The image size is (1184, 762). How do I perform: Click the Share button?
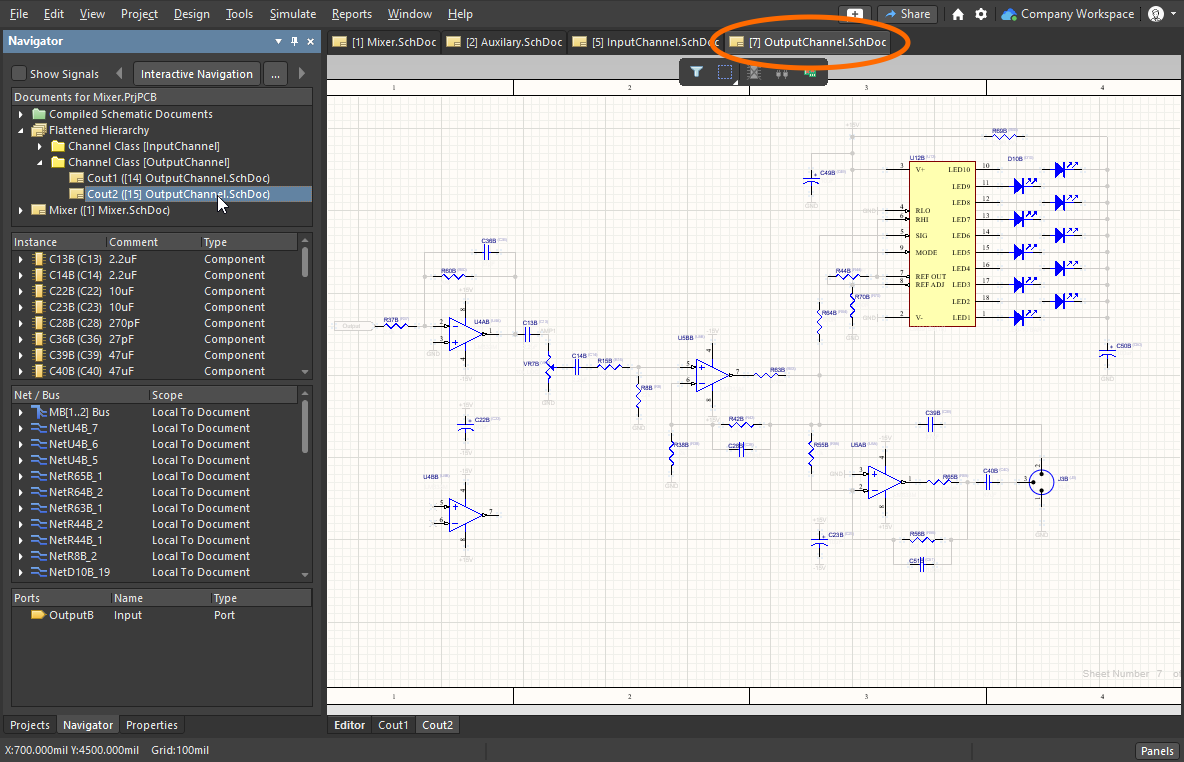tap(906, 14)
